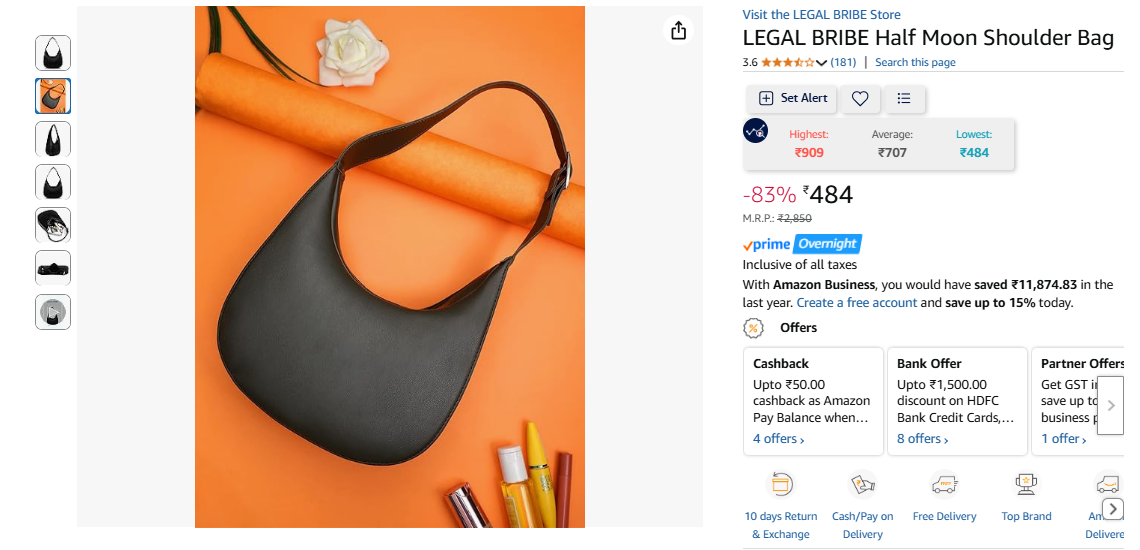1140x550 pixels.
Task: Select the first black bag thumbnail
Action: 53,53
